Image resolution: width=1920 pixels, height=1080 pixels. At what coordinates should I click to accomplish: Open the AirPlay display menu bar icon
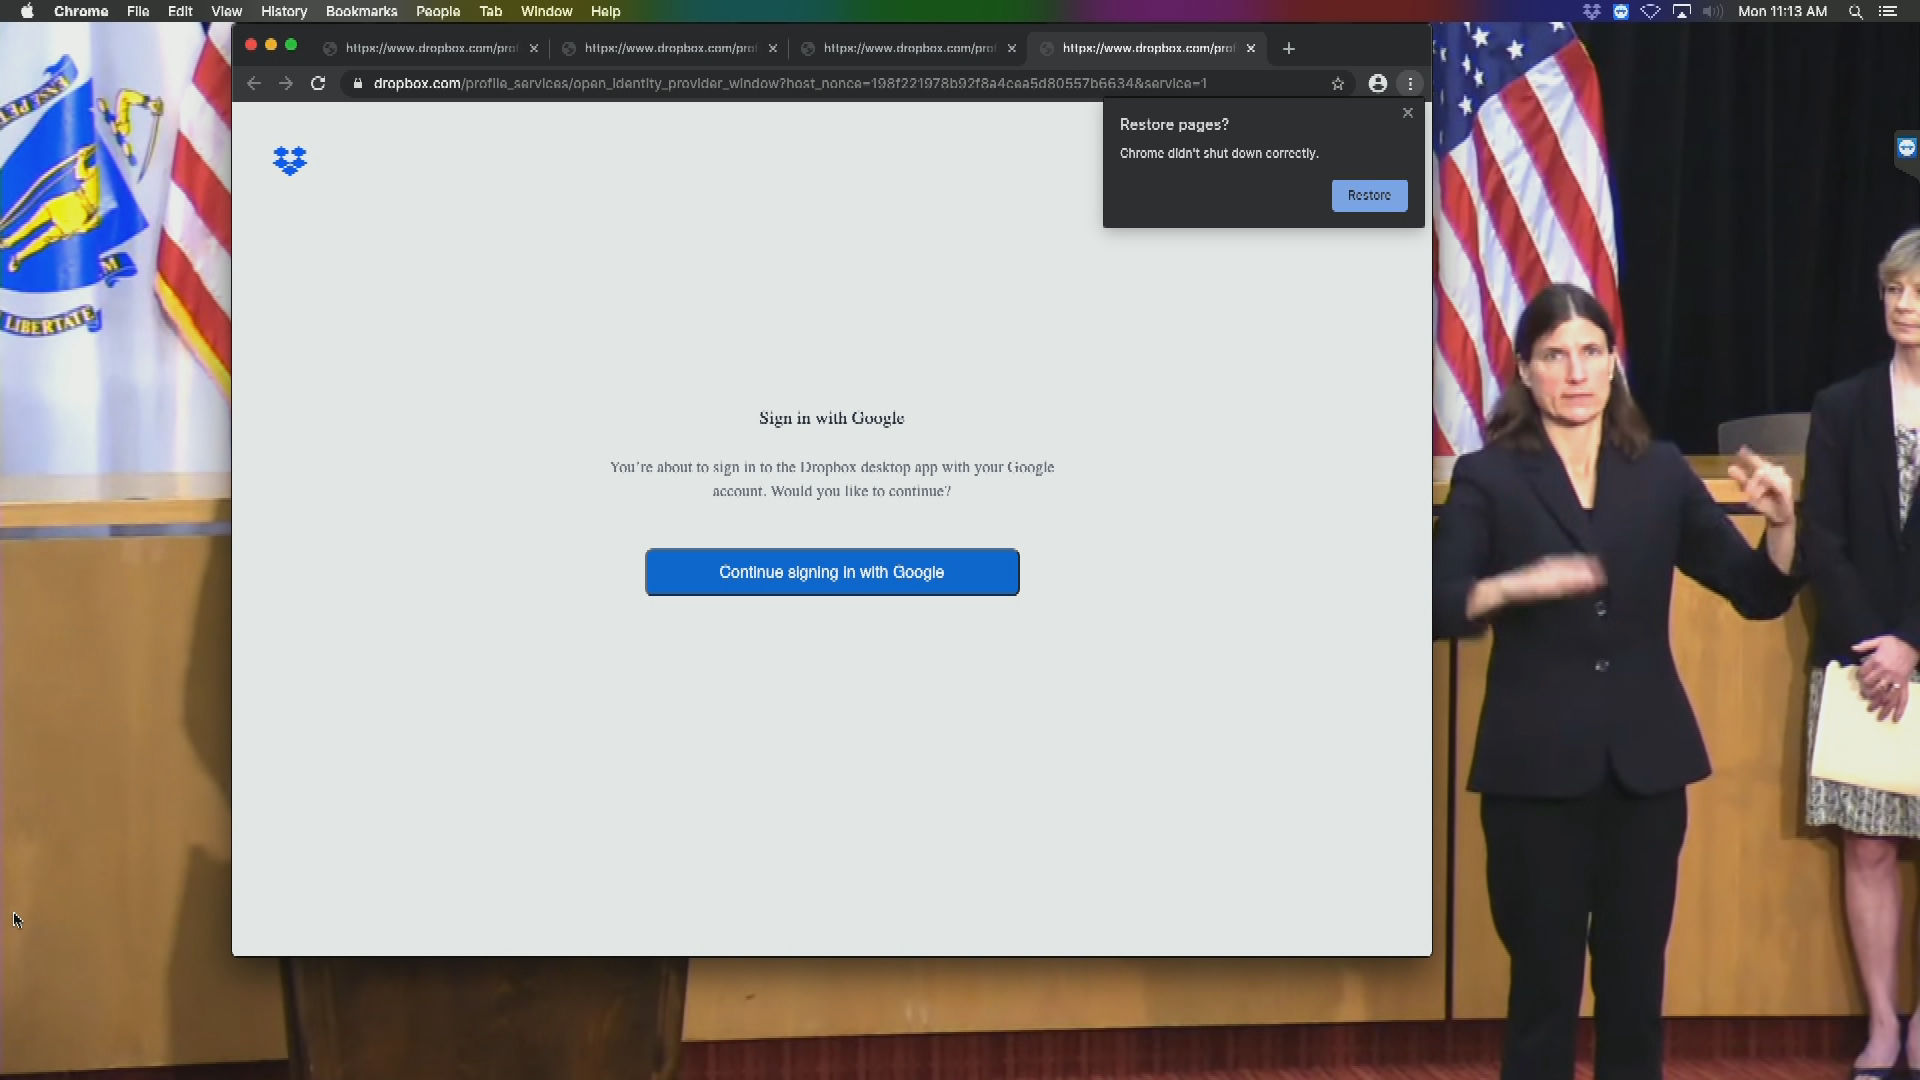point(1682,11)
